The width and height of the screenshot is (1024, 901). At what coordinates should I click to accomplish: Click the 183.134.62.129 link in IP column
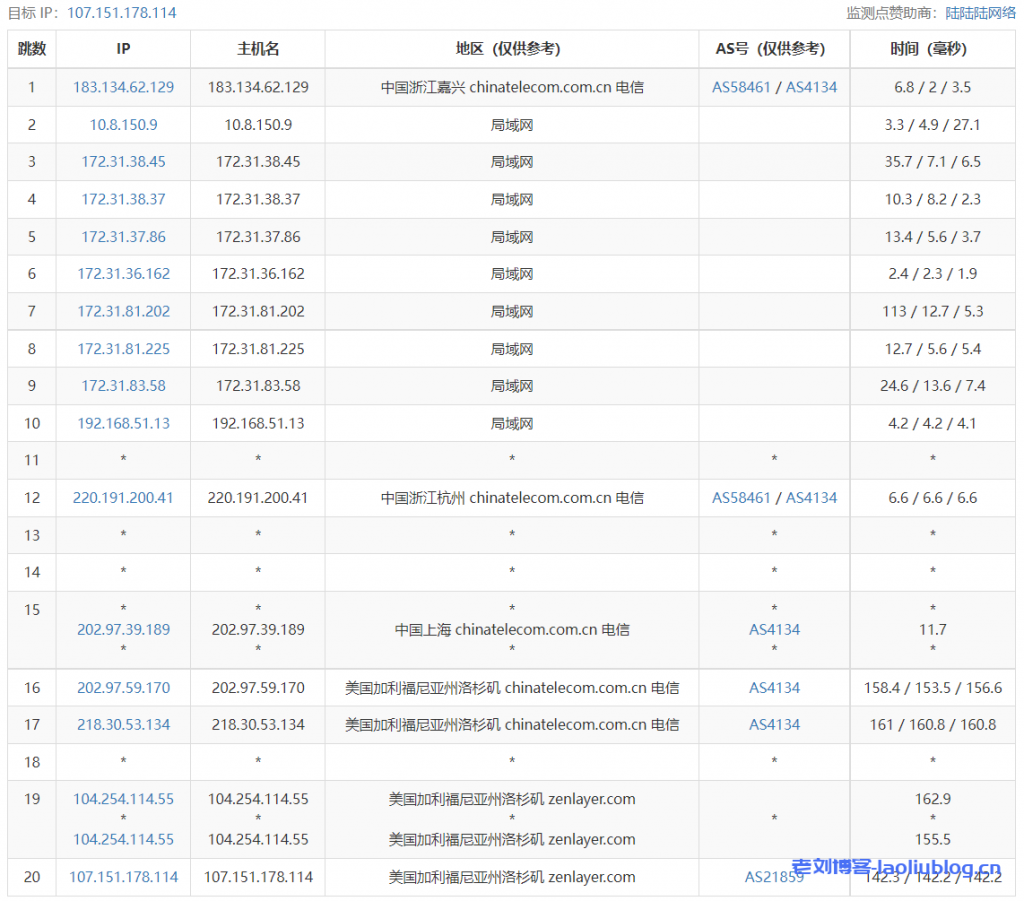(x=123, y=87)
